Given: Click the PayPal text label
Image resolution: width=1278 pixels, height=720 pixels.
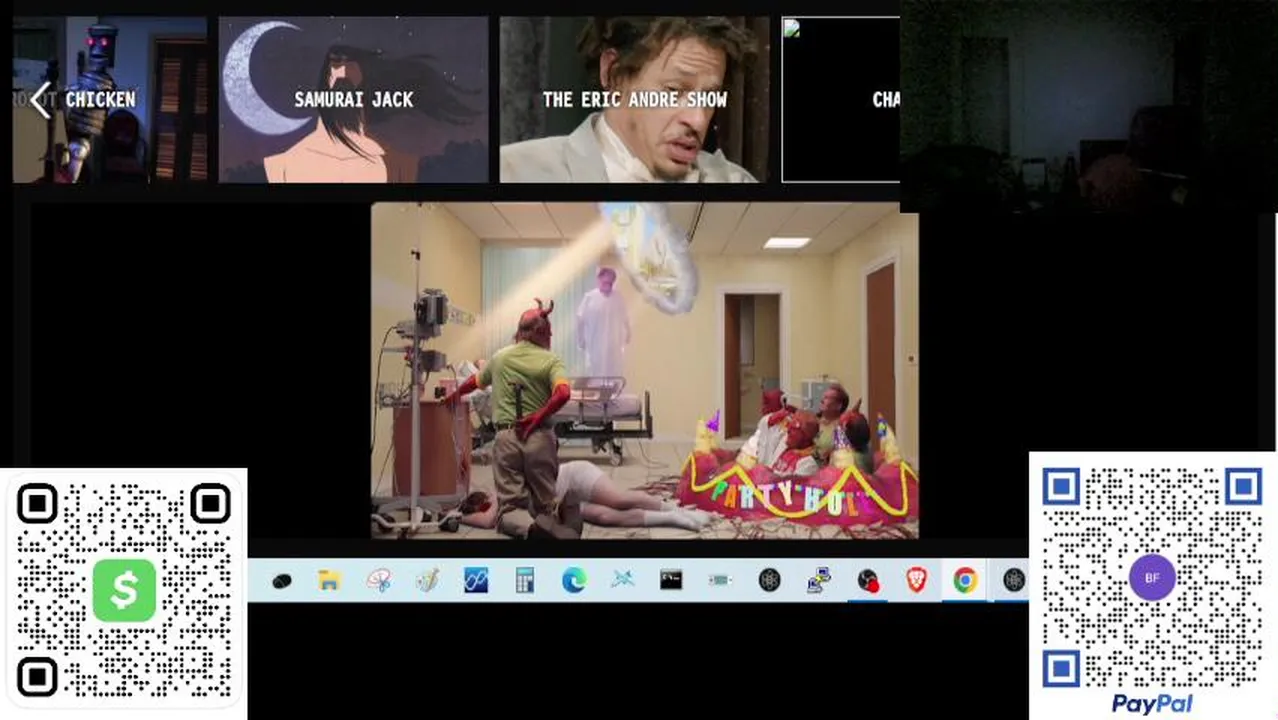Looking at the screenshot, I should coord(1152,704).
